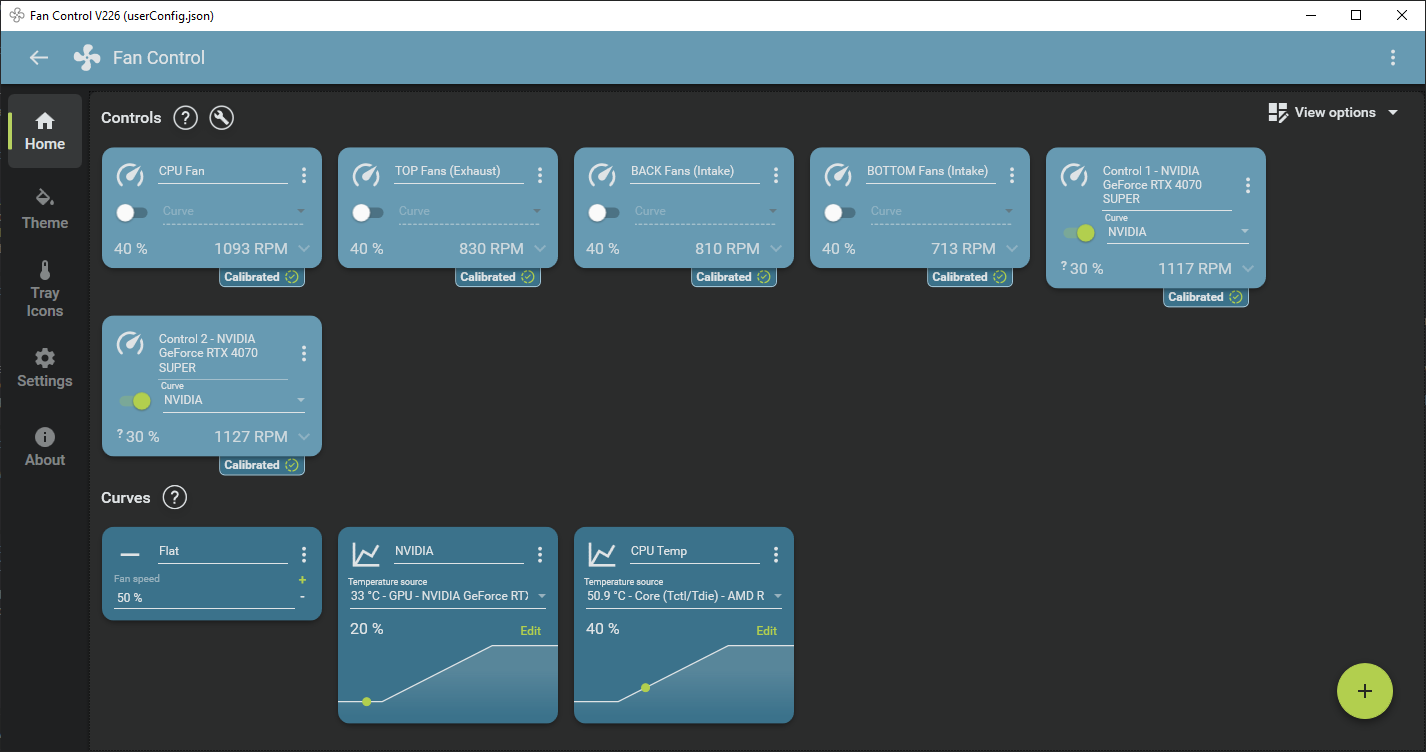Click the wrench icon next to Controls
This screenshot has width=1426, height=752.
tap(222, 118)
